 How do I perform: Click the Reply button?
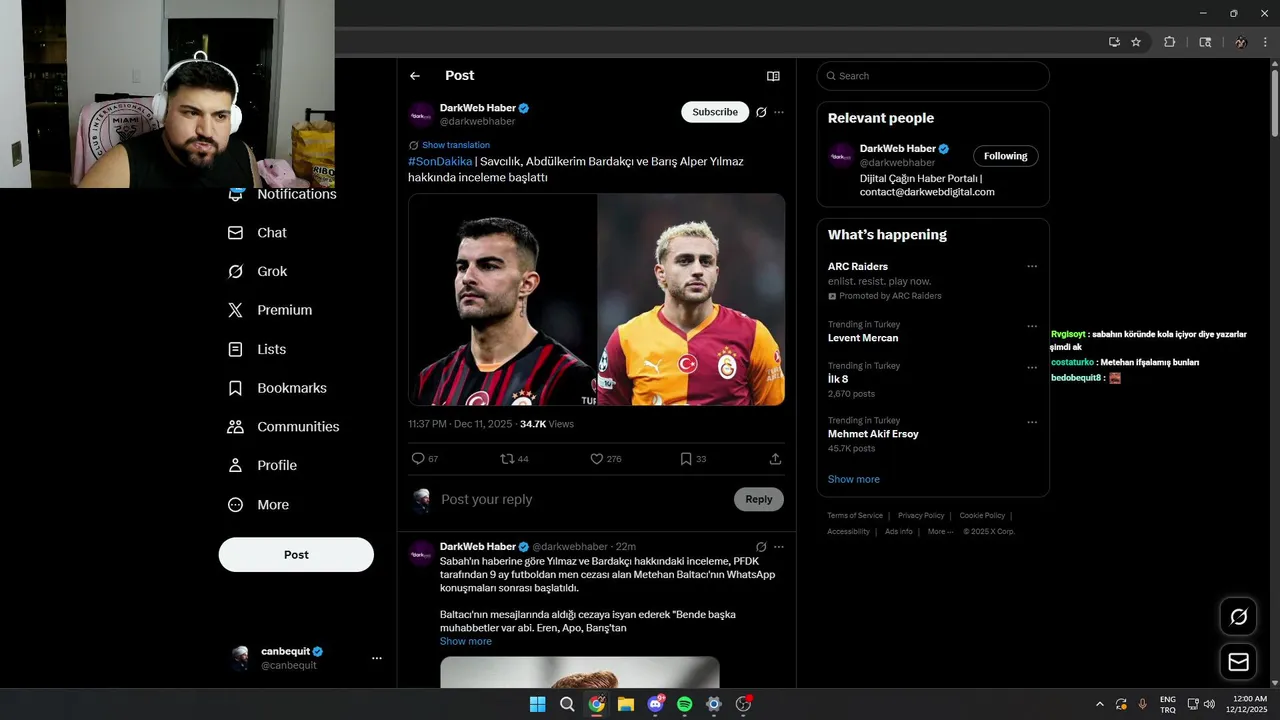pos(758,499)
